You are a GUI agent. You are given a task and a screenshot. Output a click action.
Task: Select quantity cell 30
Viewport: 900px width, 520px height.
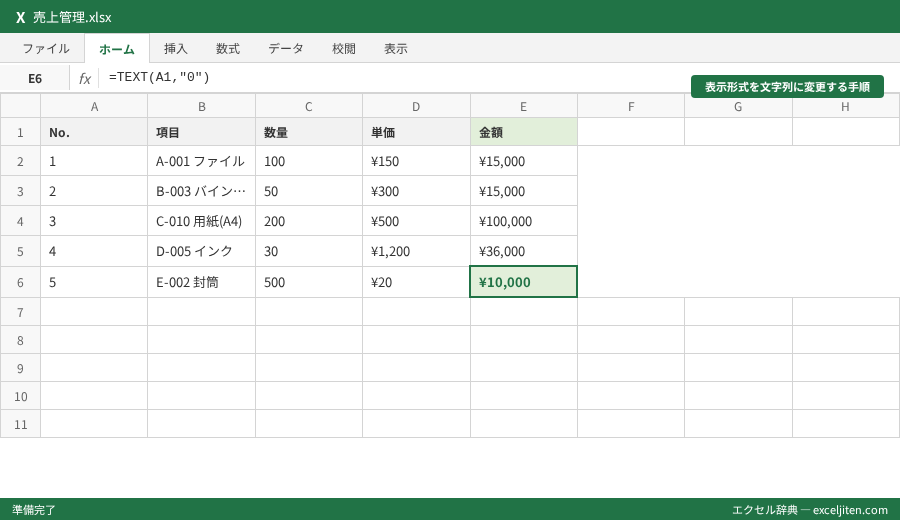pos(309,251)
